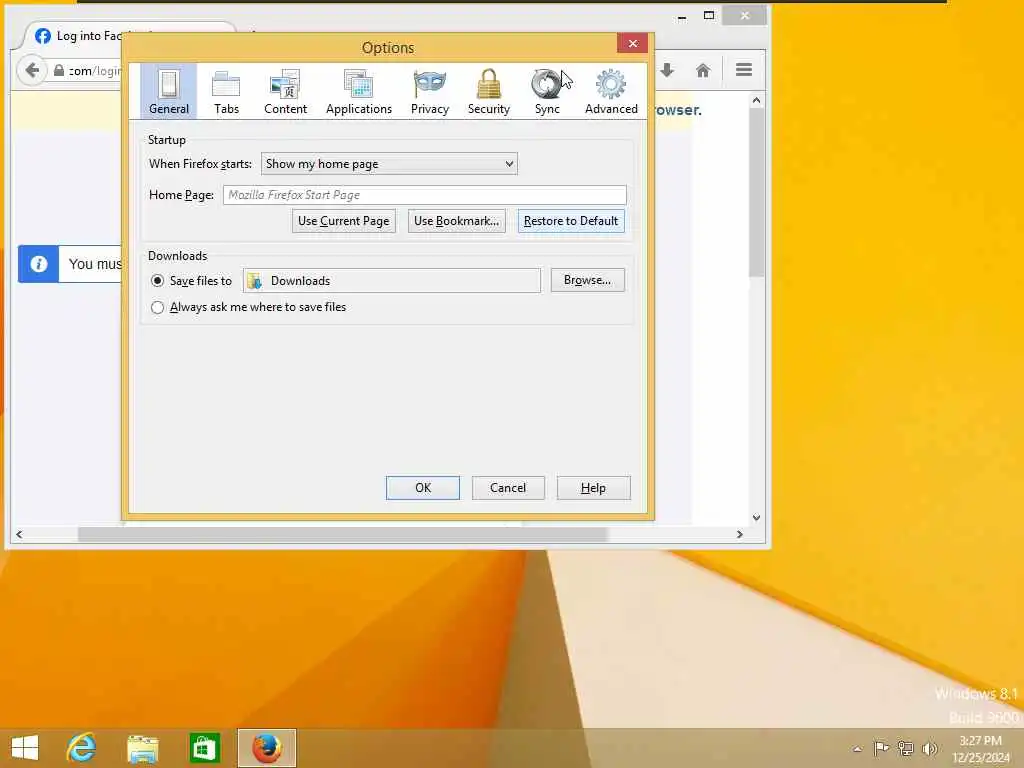This screenshot has width=1024, height=768.
Task: Minimize the Firefox window
Action: click(x=682, y=16)
